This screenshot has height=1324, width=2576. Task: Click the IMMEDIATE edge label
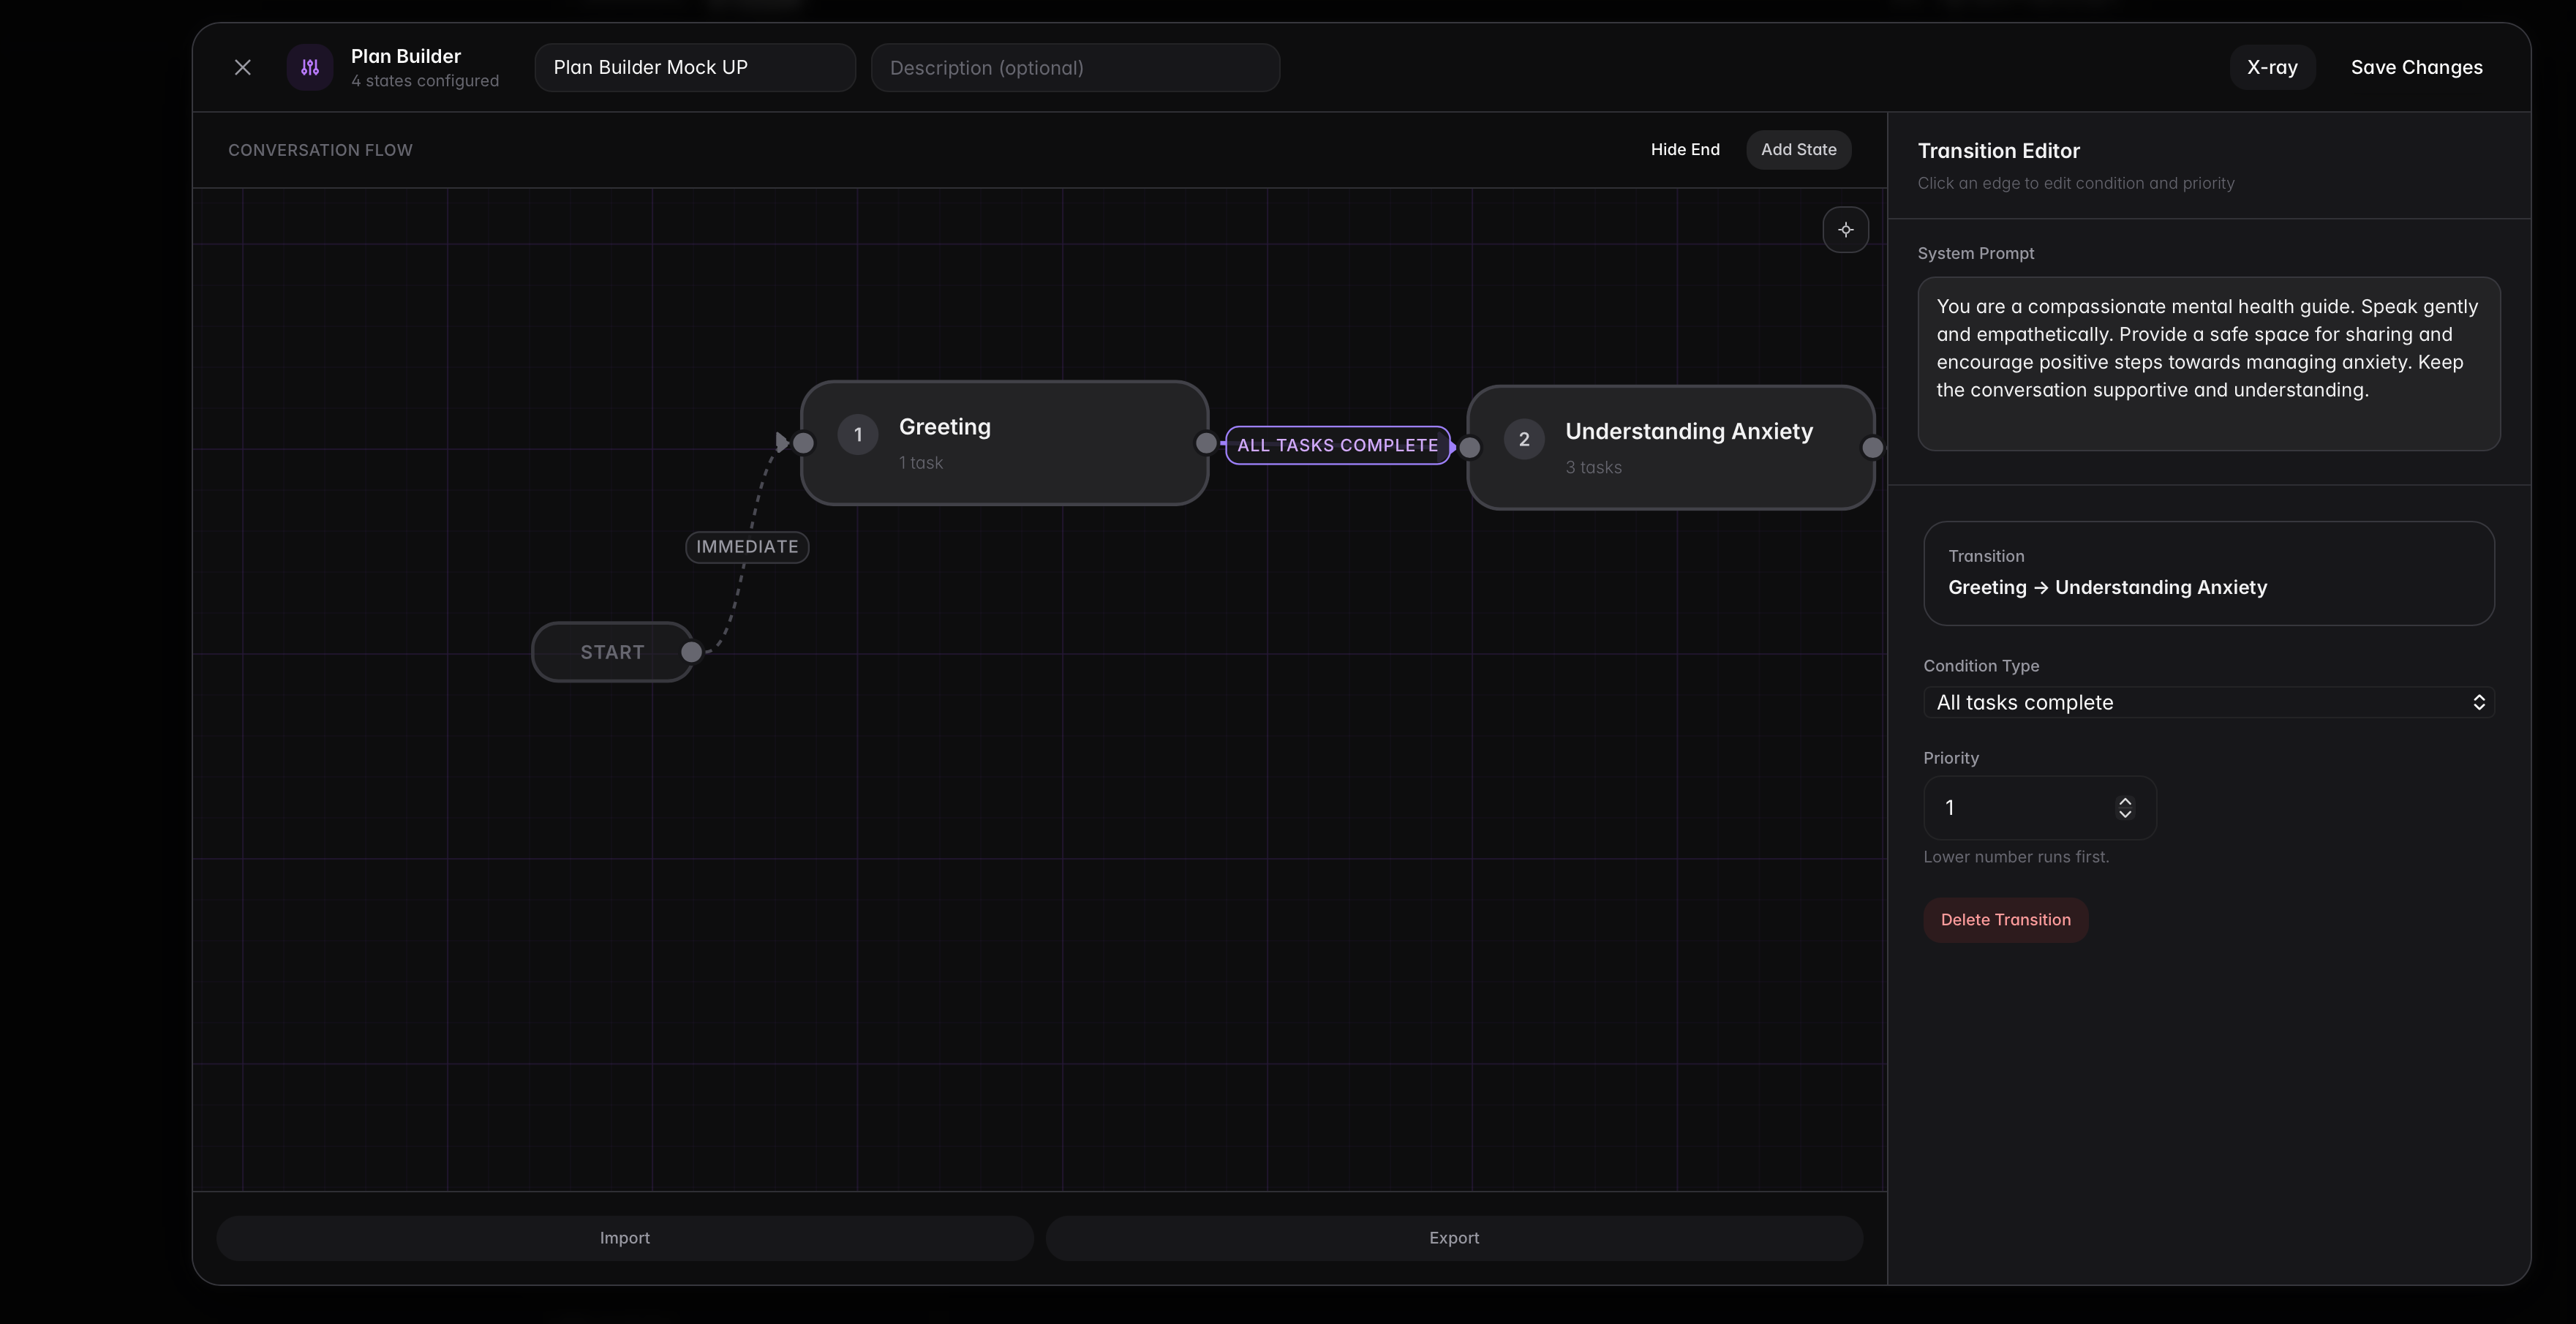747,547
